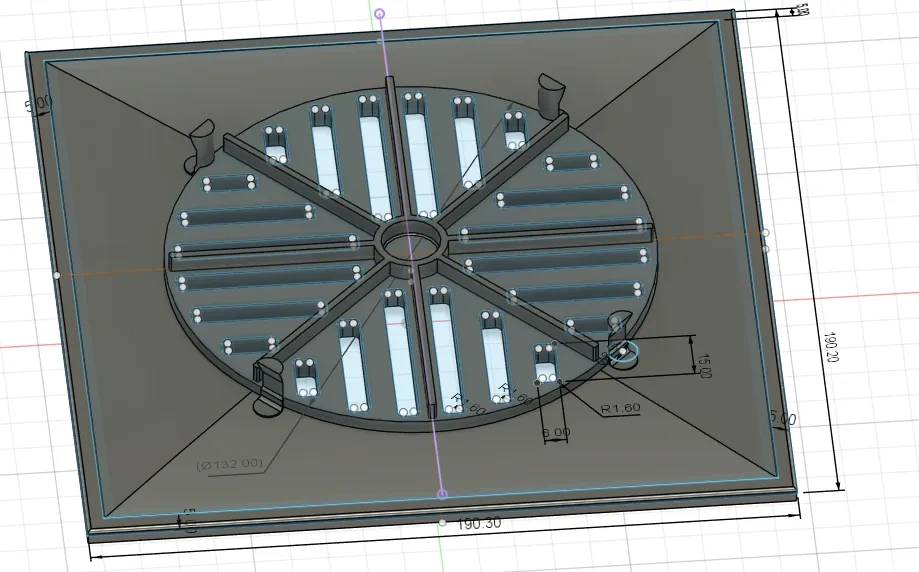
Task: Click the purple endpoint at top of centerline
Action: click(x=379, y=14)
